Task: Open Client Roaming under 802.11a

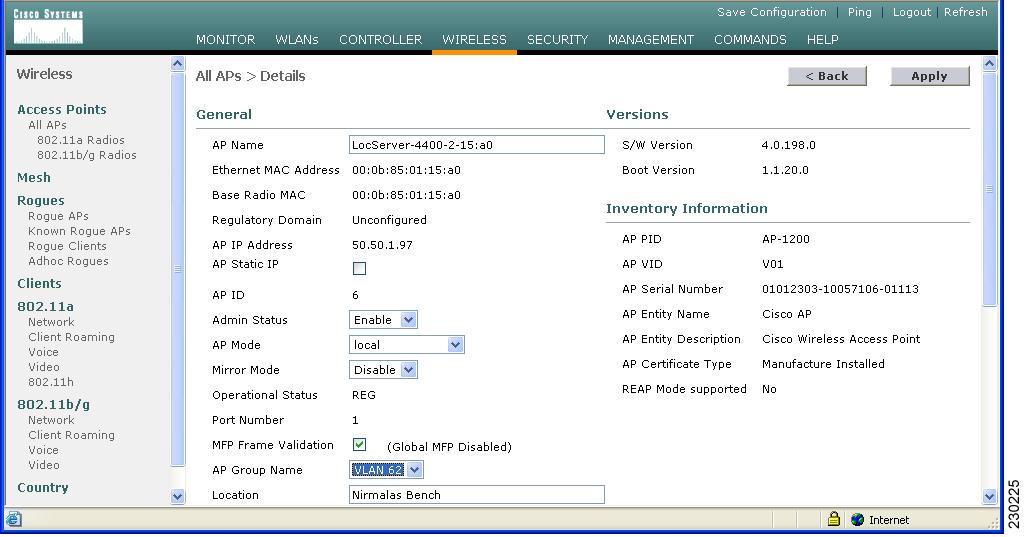Action: 71,337
